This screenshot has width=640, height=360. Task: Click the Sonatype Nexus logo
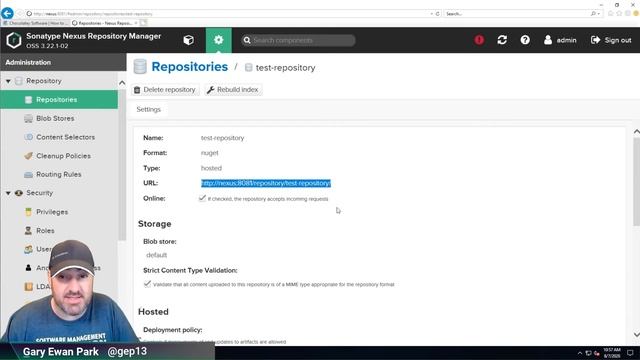(x=14, y=40)
